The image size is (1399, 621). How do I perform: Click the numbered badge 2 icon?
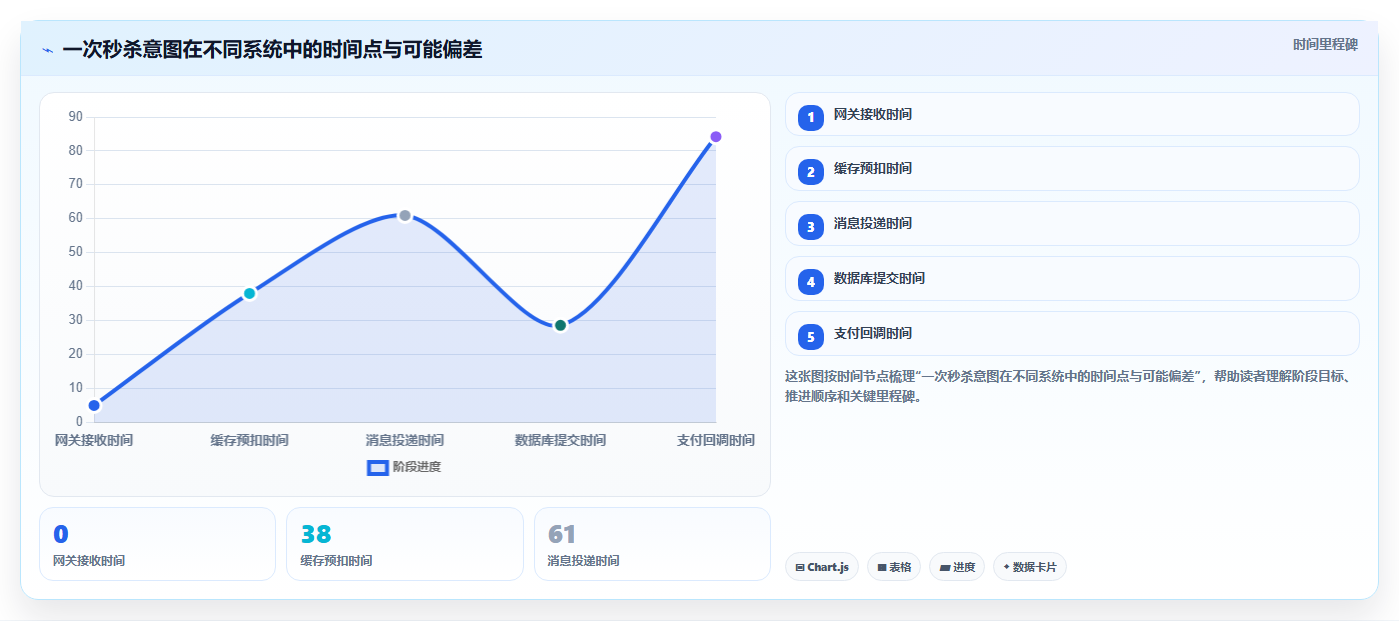[x=811, y=172]
